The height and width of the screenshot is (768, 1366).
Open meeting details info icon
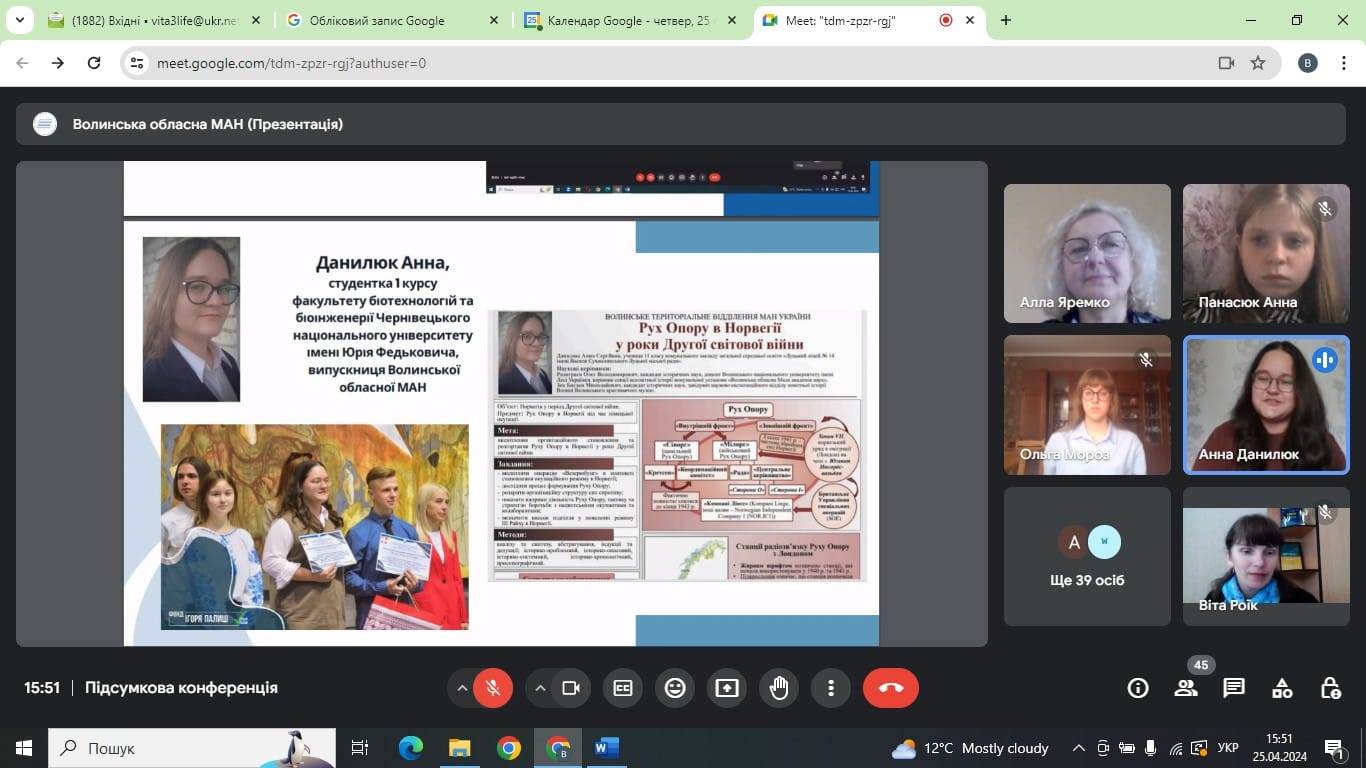point(1138,688)
